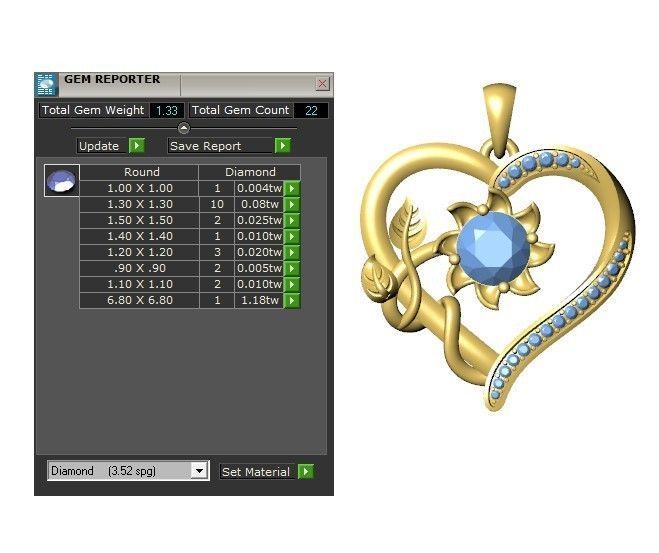
Task: Select the round gem thumbnail
Action: tap(62, 181)
